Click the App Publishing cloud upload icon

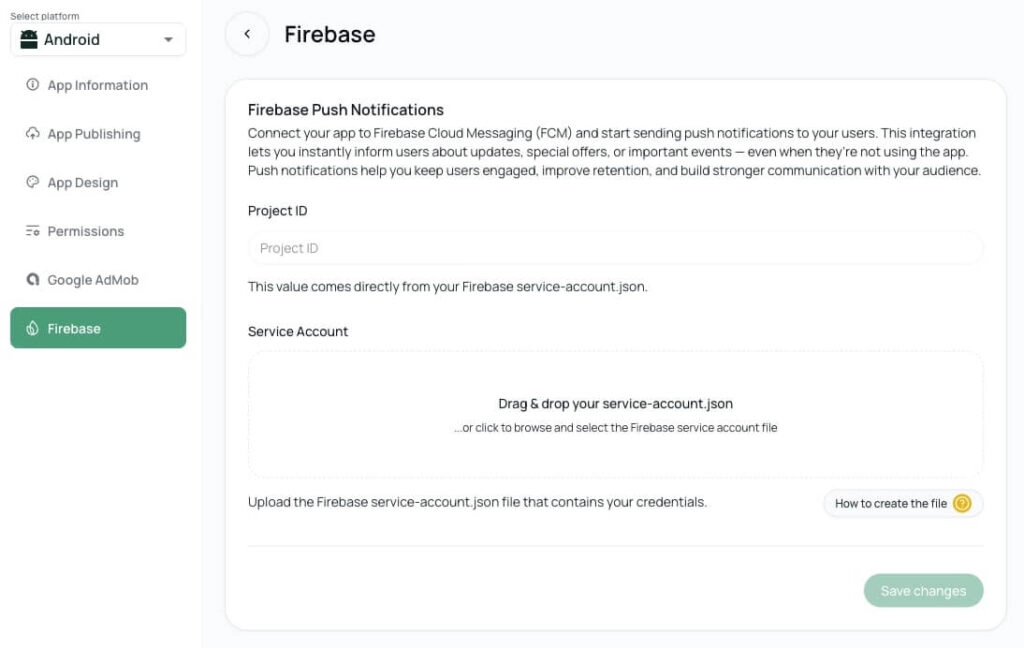pos(32,134)
